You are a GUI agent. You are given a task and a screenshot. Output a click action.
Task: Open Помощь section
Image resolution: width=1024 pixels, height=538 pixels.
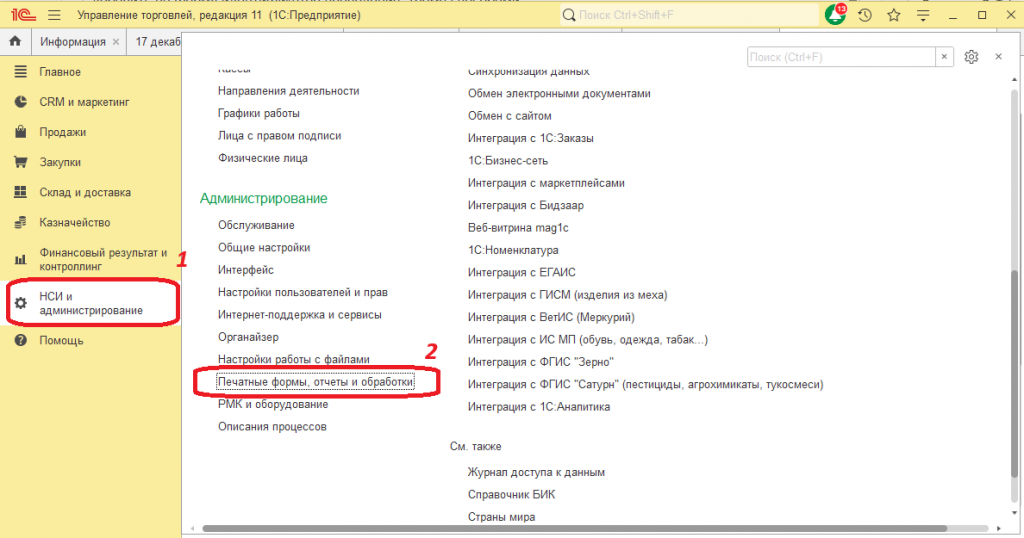[61, 340]
